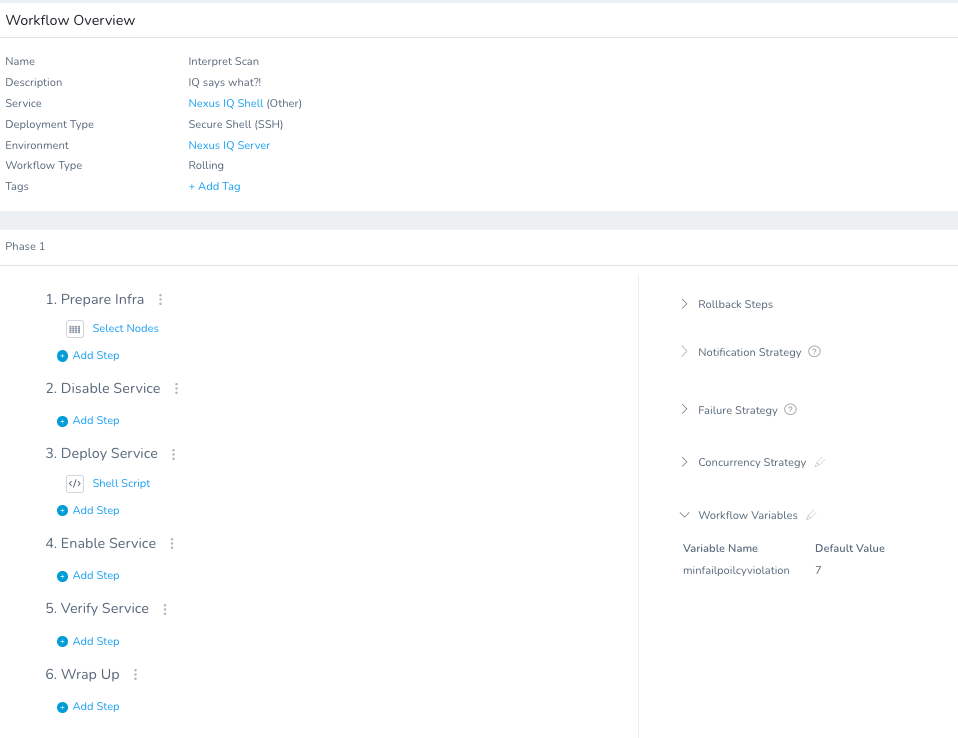The height and width of the screenshot is (738, 958).
Task: Open the Nexus IQ Shell service link
Action: pos(225,103)
